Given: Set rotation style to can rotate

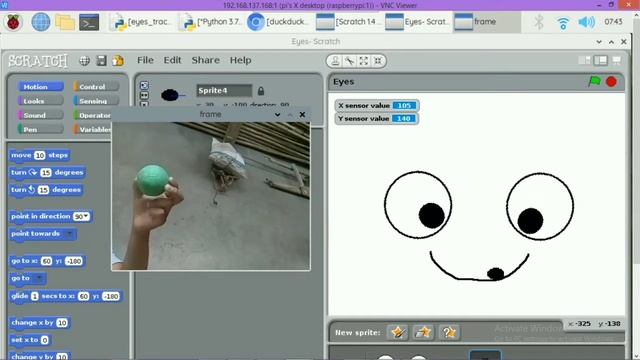Looking at the screenshot, I should (144, 85).
